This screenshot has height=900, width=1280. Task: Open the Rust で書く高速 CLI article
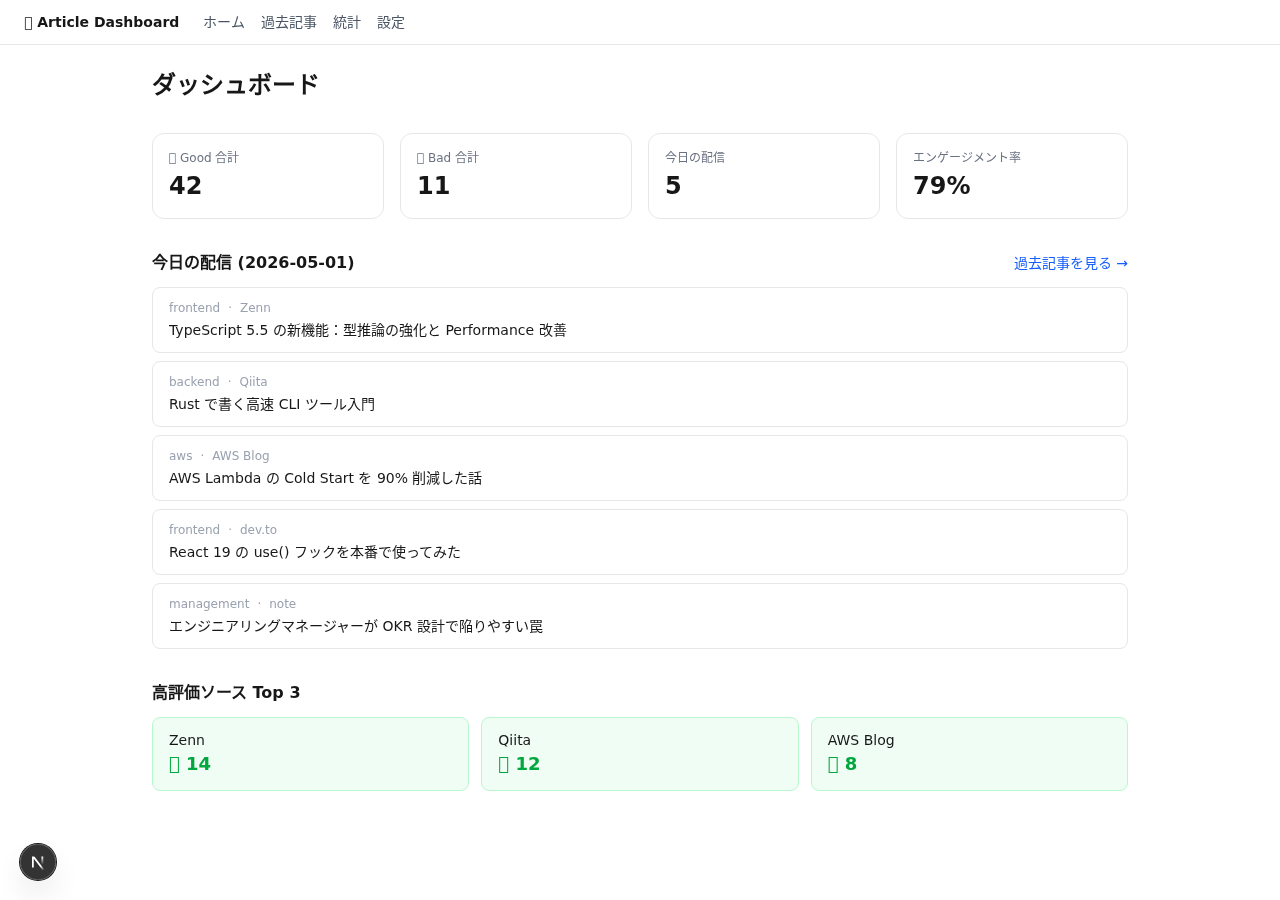click(x=640, y=394)
